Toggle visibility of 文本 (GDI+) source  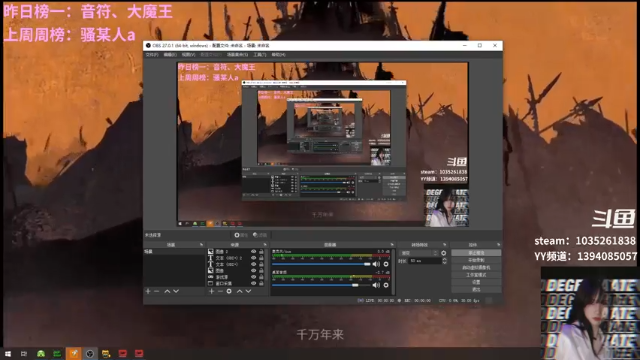[x=253, y=264]
